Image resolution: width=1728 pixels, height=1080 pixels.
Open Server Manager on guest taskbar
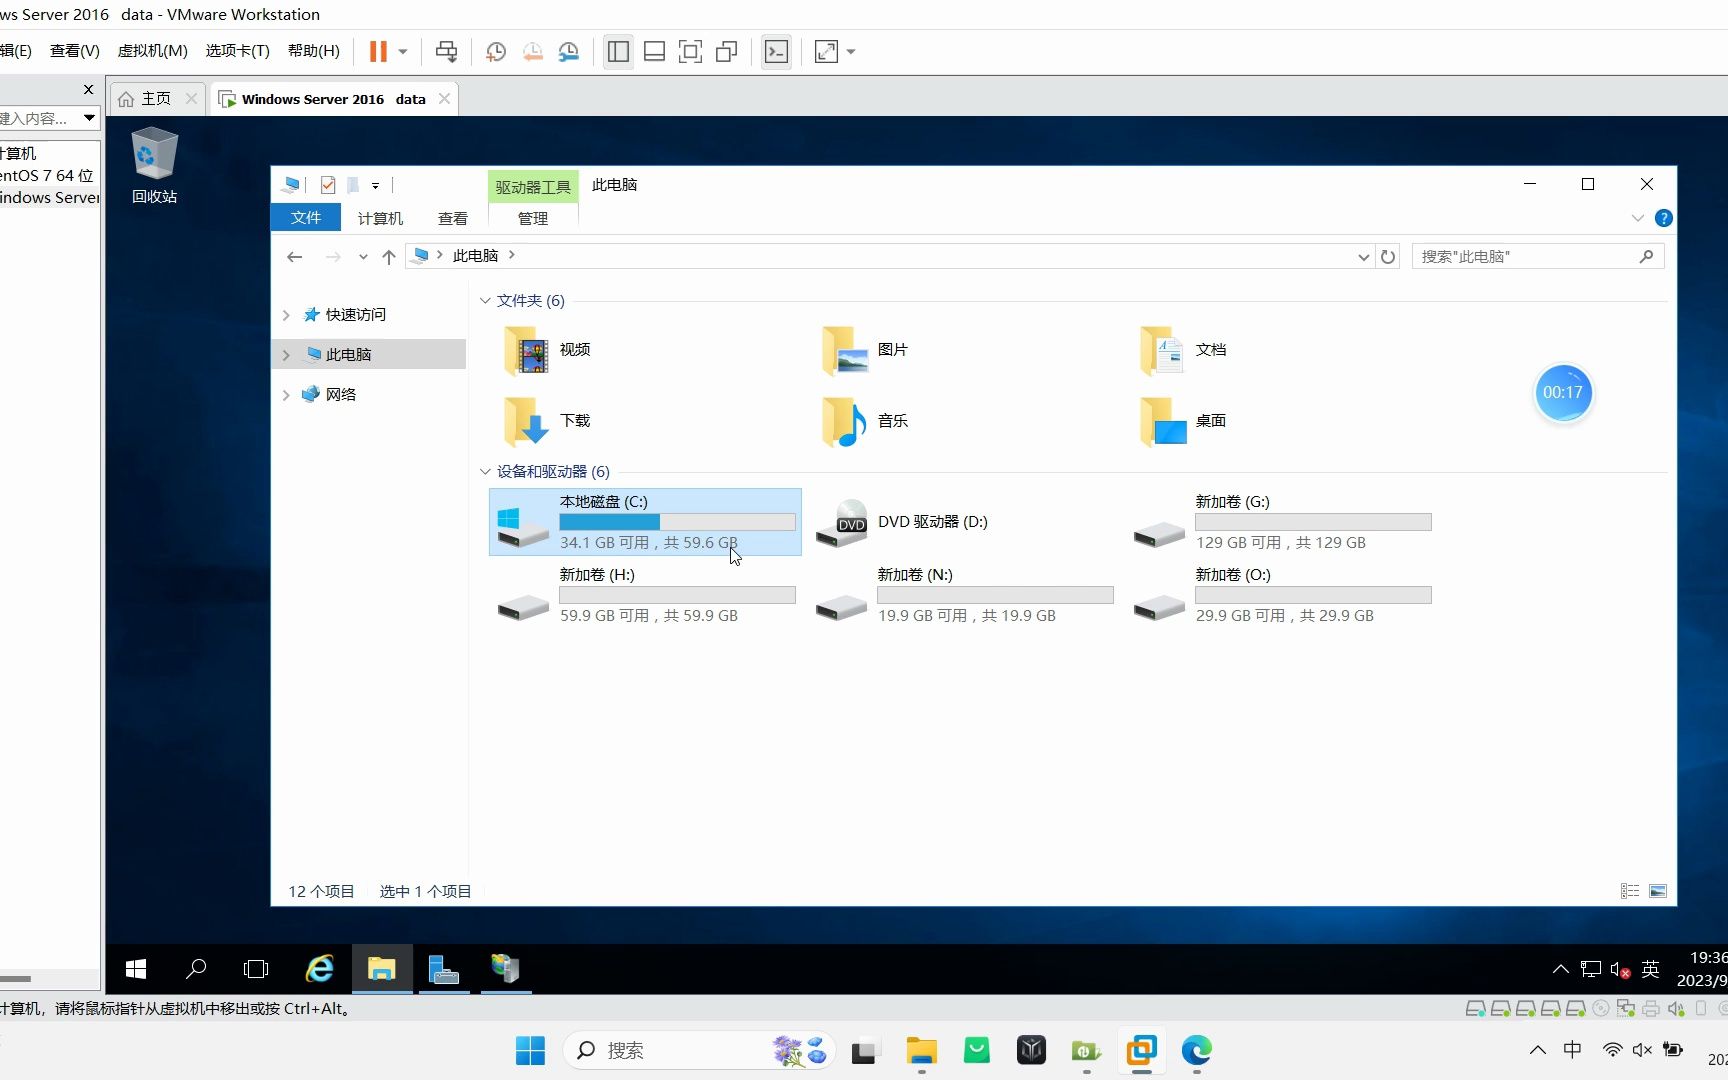(x=443, y=969)
